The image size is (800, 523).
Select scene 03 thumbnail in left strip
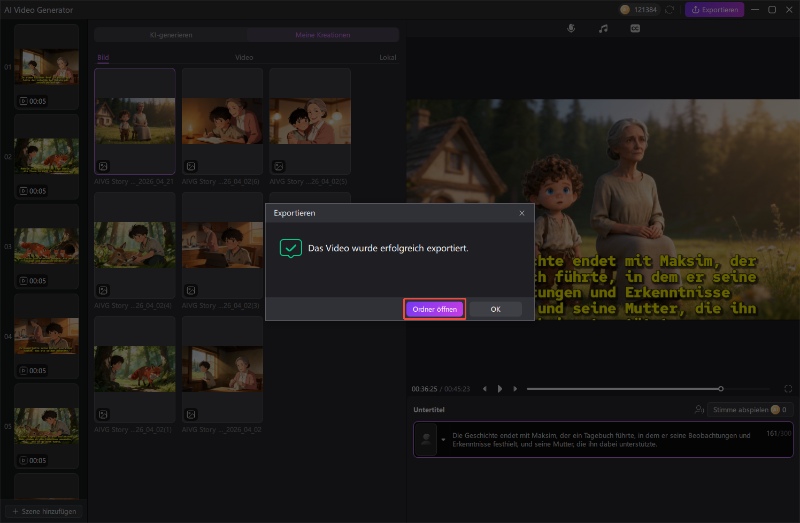click(47, 243)
